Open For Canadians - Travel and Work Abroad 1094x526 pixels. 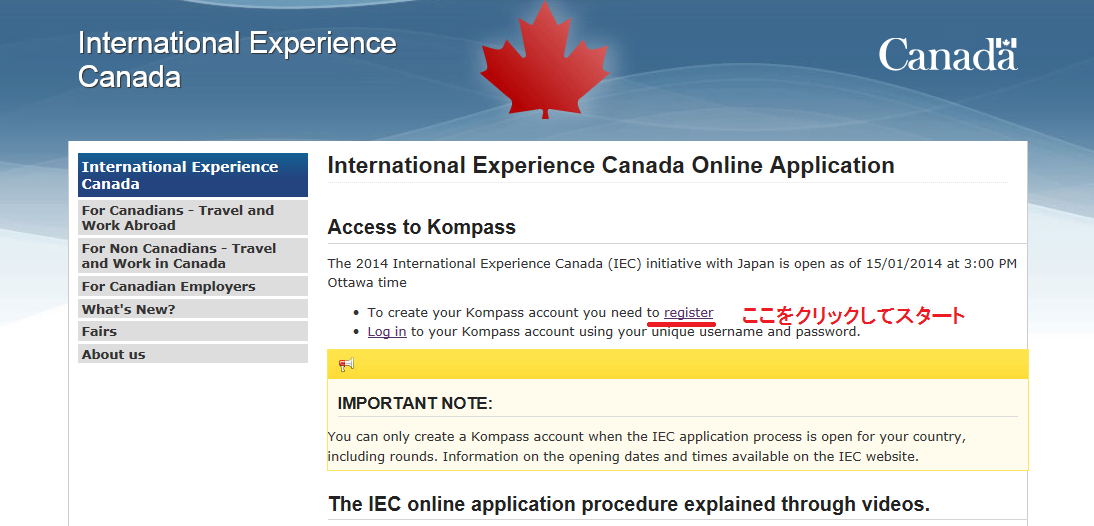(x=193, y=218)
